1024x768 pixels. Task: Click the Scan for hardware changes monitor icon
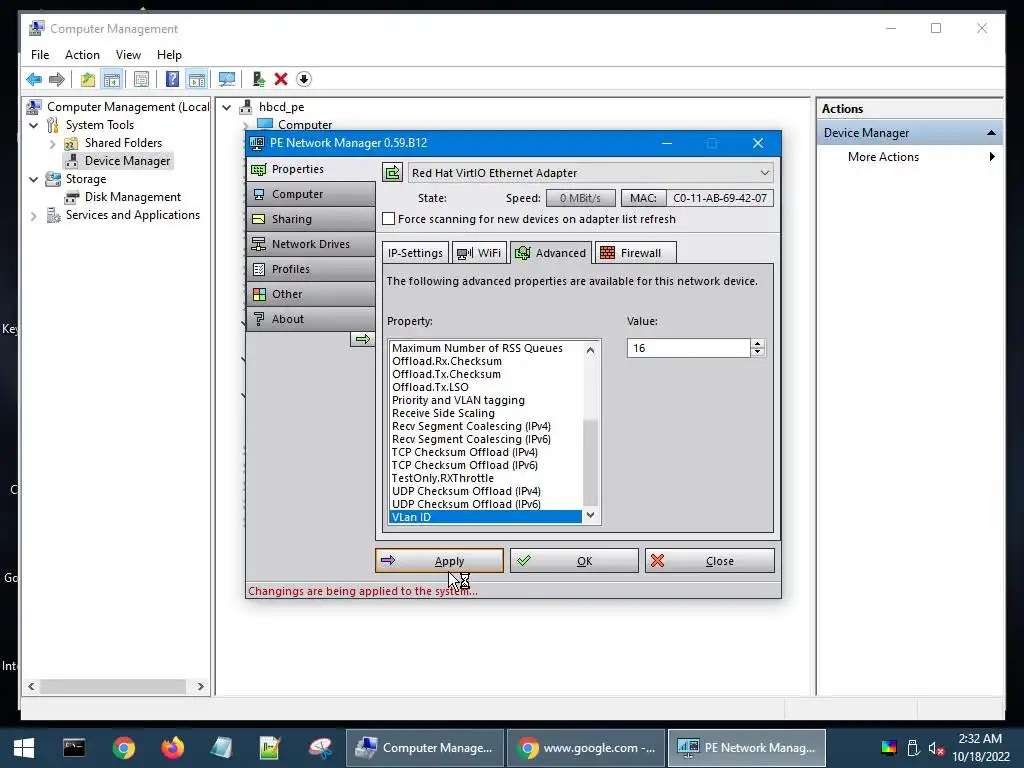coord(227,80)
